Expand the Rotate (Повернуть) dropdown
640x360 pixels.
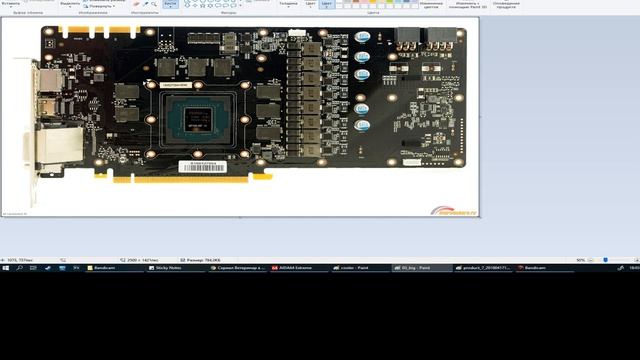[99, 6]
